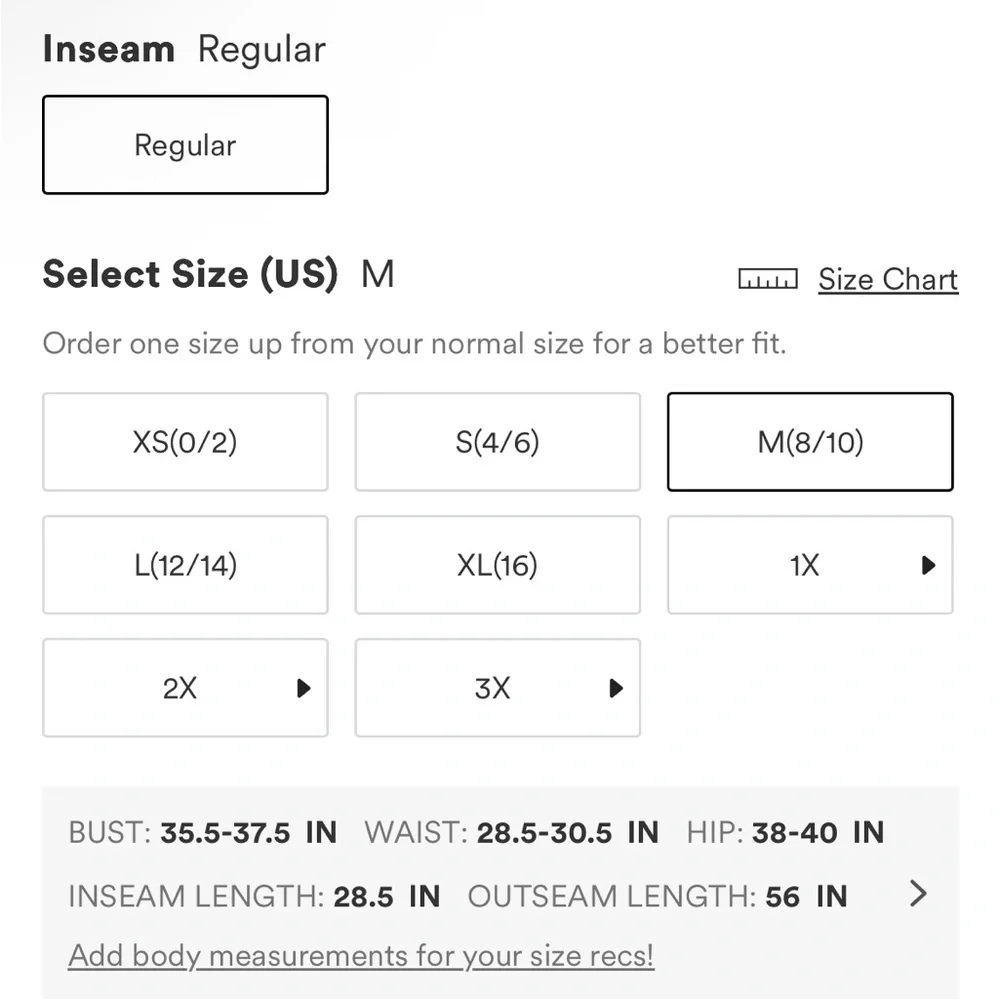1000x1000 pixels.
Task: Click the bust measurement text
Action: point(202,832)
